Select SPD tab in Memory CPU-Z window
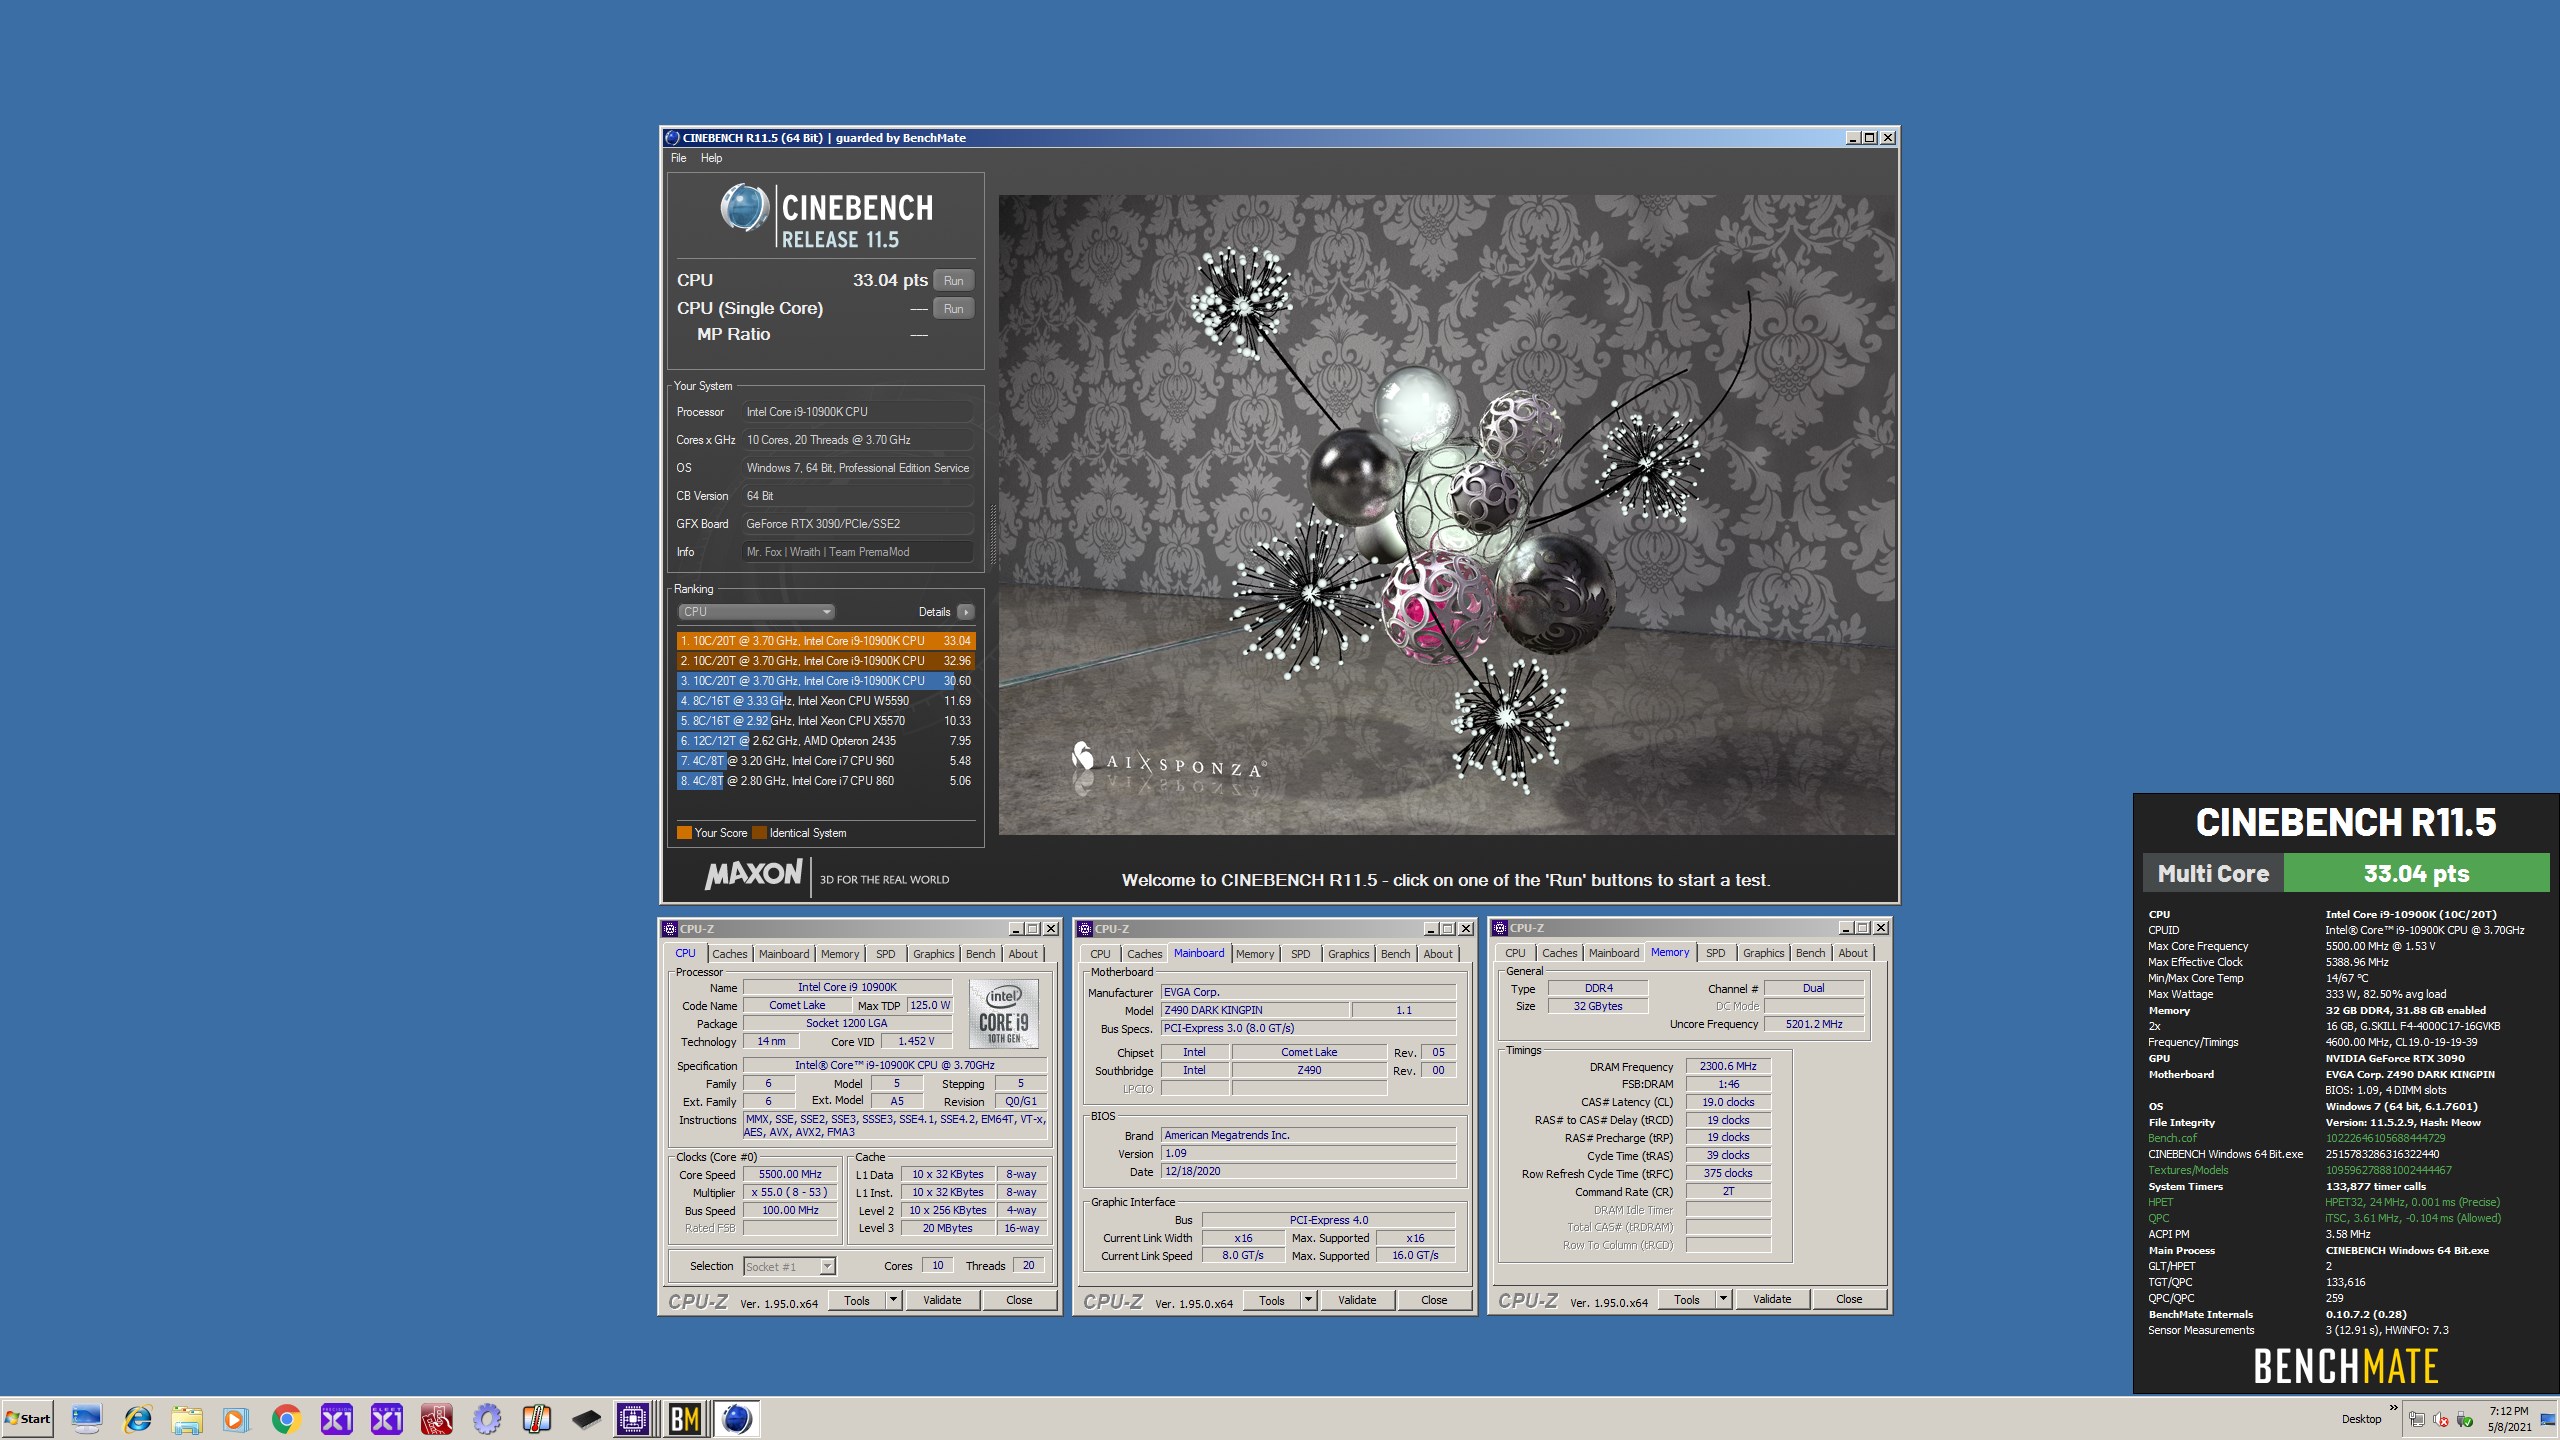The image size is (2560, 1440). (1715, 953)
